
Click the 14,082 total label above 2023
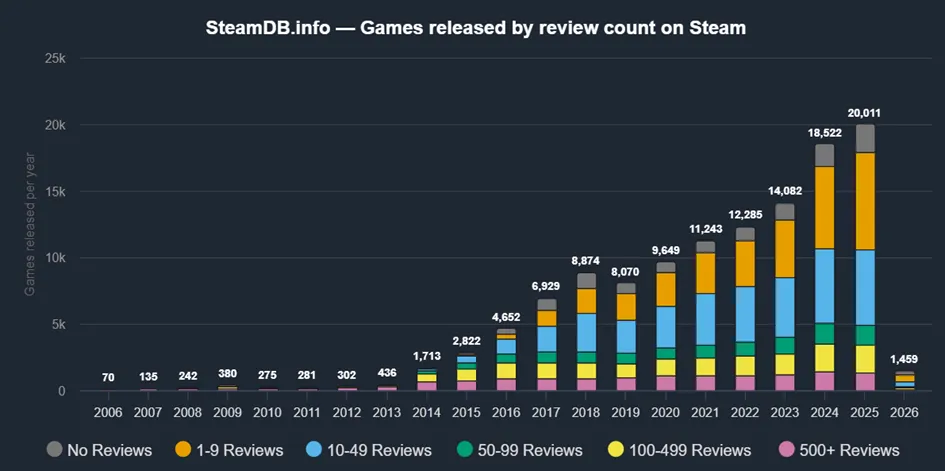[x=785, y=192]
